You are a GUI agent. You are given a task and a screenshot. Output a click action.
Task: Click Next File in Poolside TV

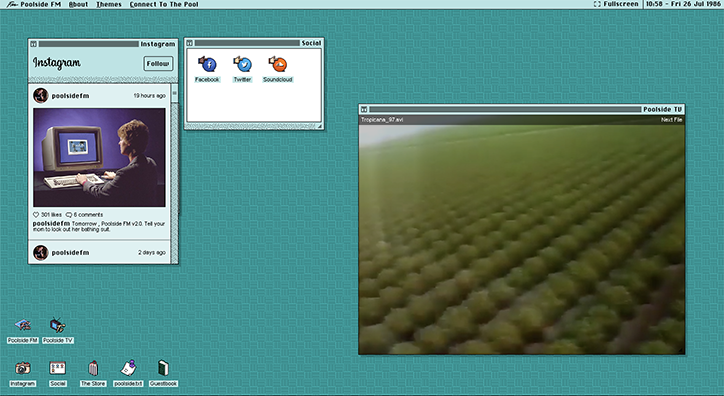pyautogui.click(x=671, y=120)
